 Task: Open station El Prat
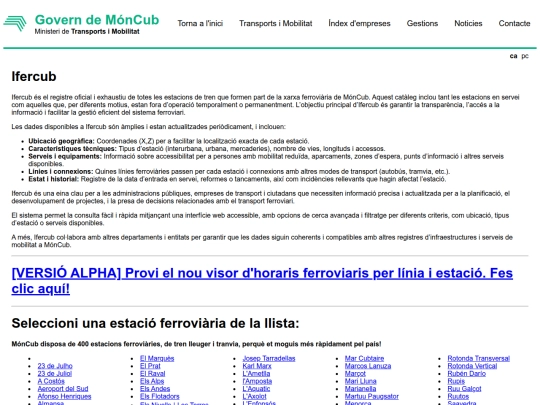tap(150, 366)
